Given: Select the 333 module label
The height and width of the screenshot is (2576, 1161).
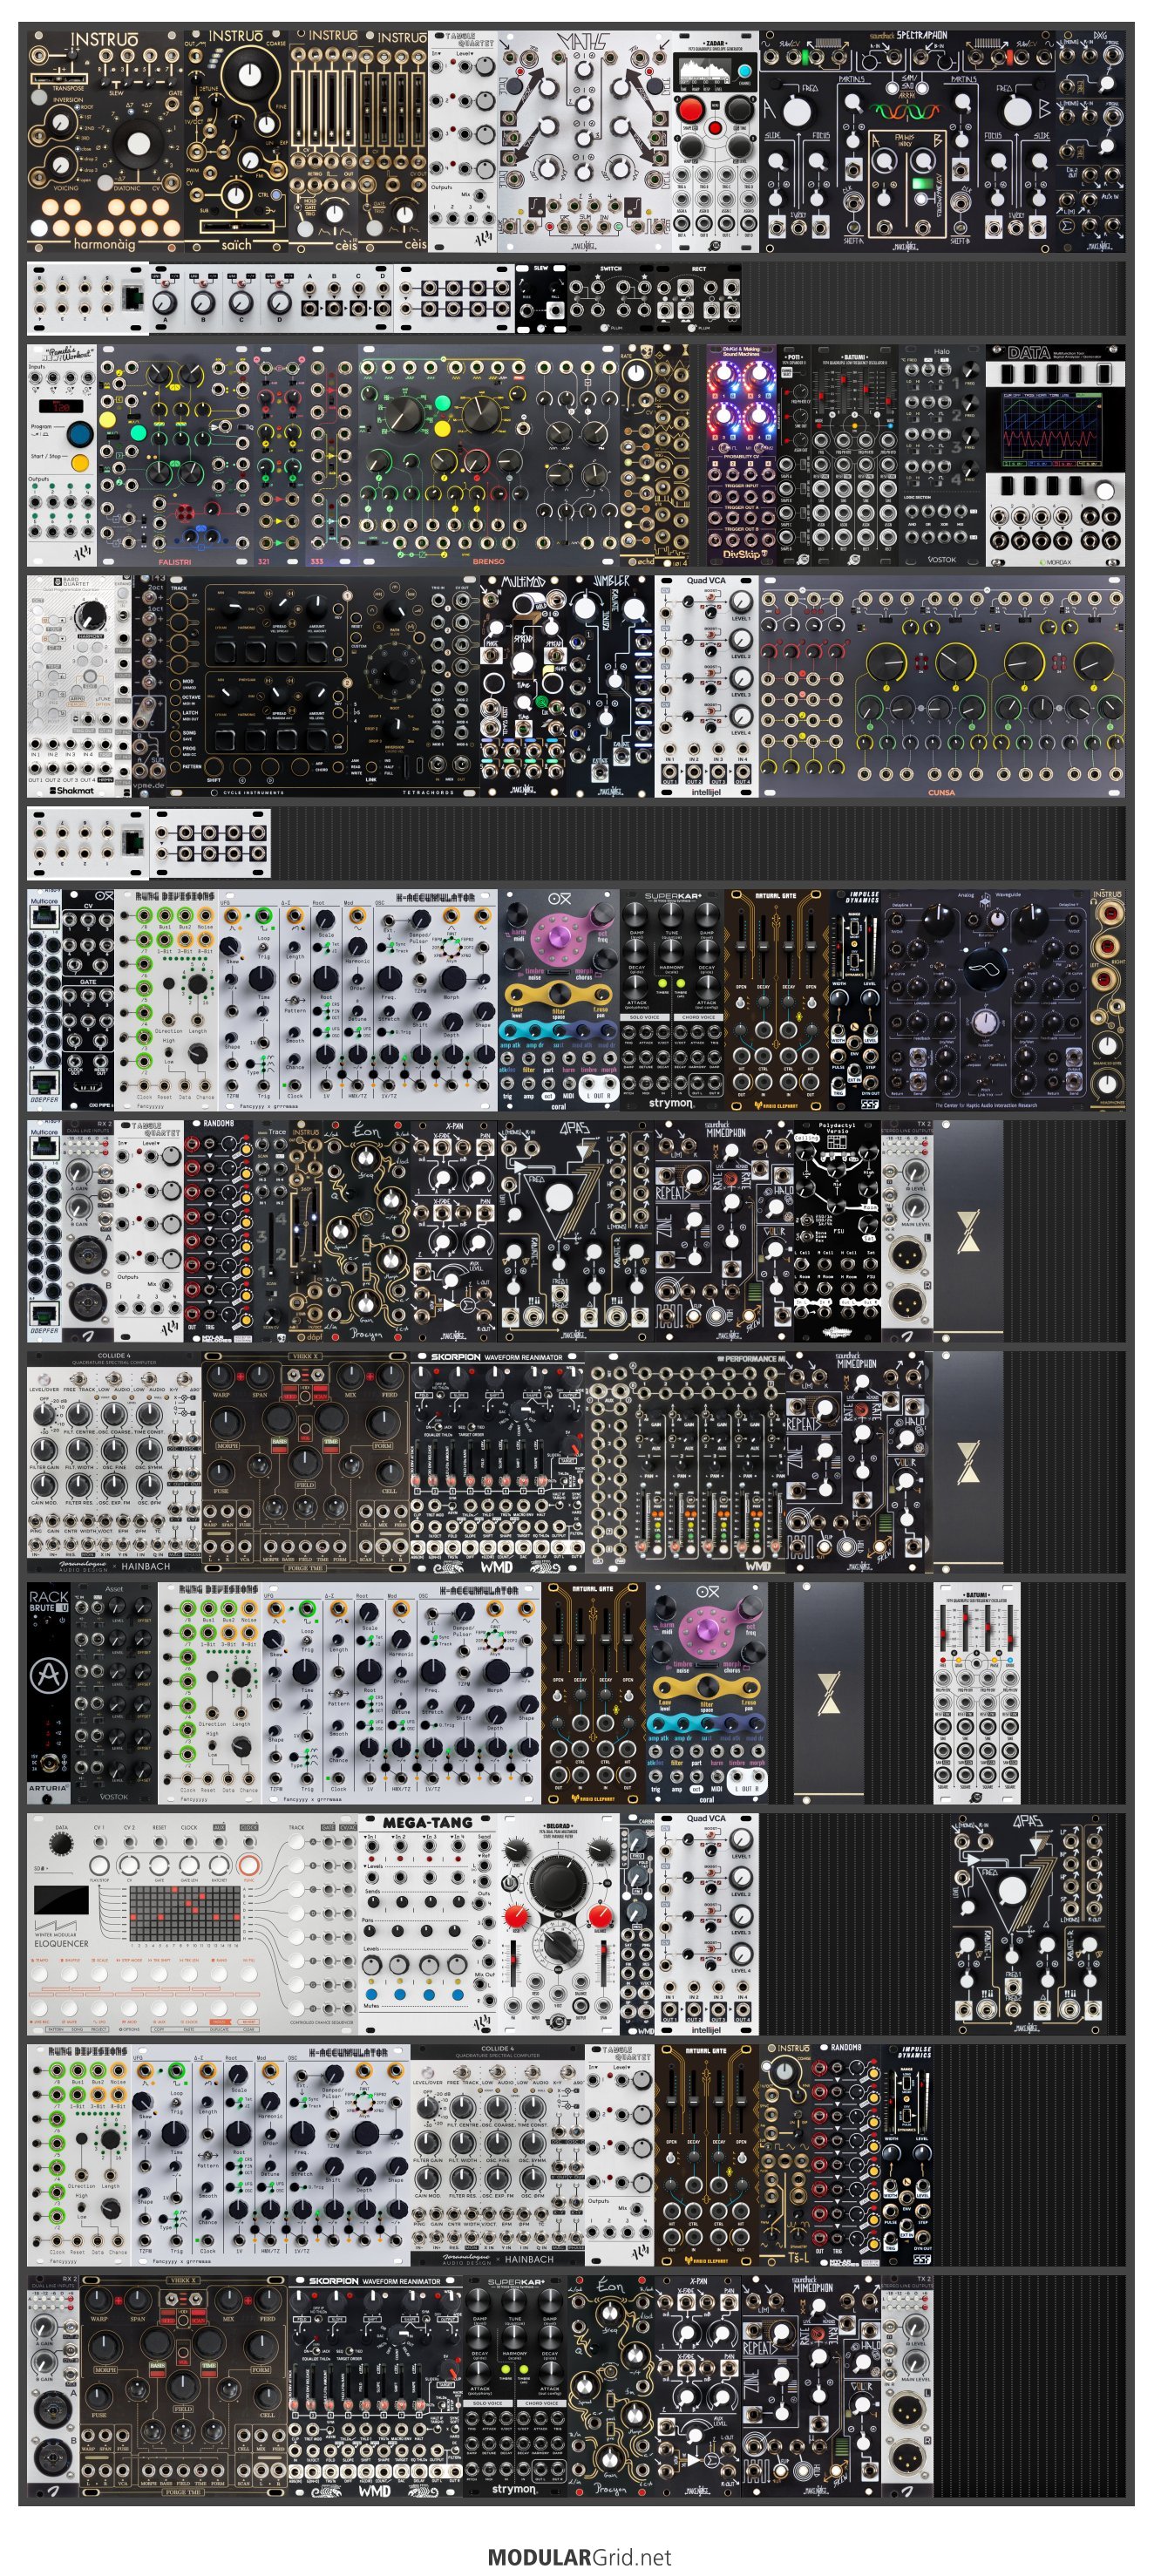Looking at the screenshot, I should pyautogui.click(x=316, y=562).
